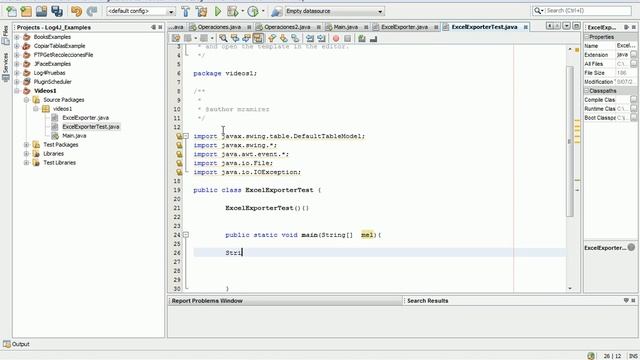This screenshot has height=360, width=640.
Task: Switch to the Operaciones2.java tab
Action: coord(287,27)
